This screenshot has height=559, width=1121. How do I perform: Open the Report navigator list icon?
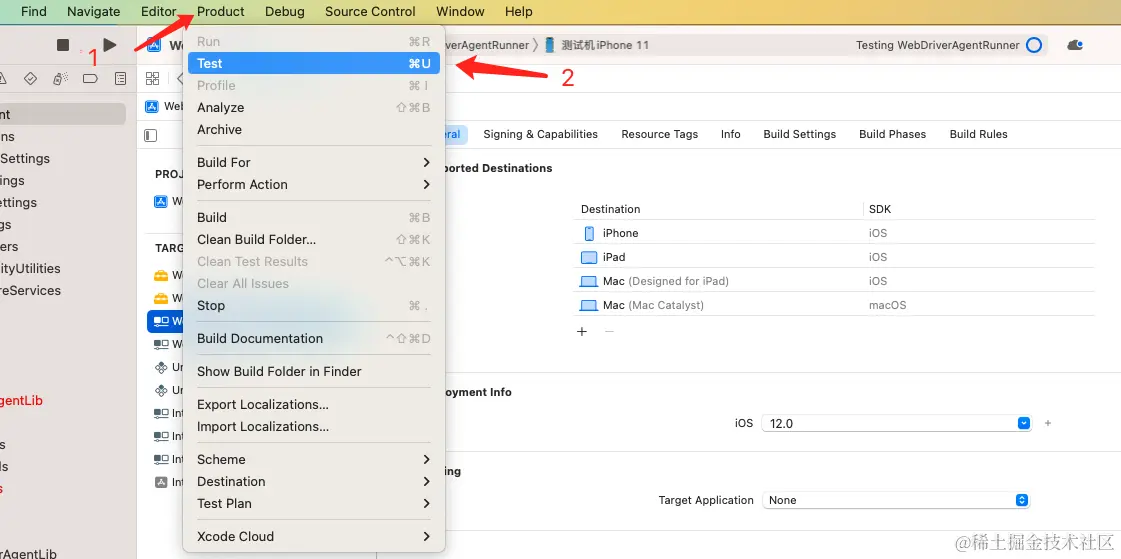point(121,79)
